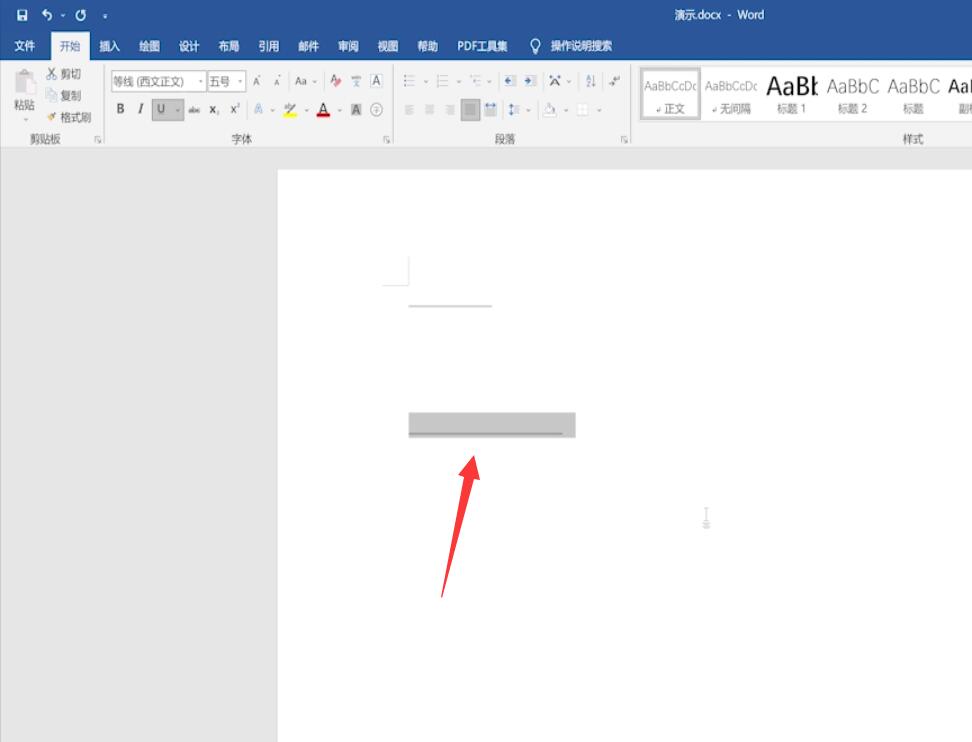
Task: Select the Format Painter (格式刷) tool
Action: (69, 117)
